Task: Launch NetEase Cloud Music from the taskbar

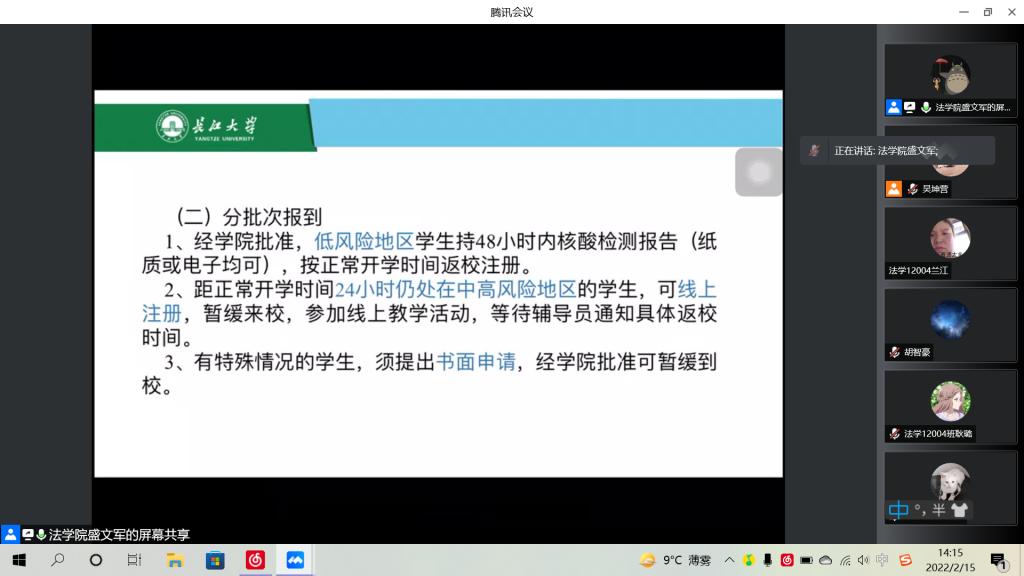Action: point(254,561)
